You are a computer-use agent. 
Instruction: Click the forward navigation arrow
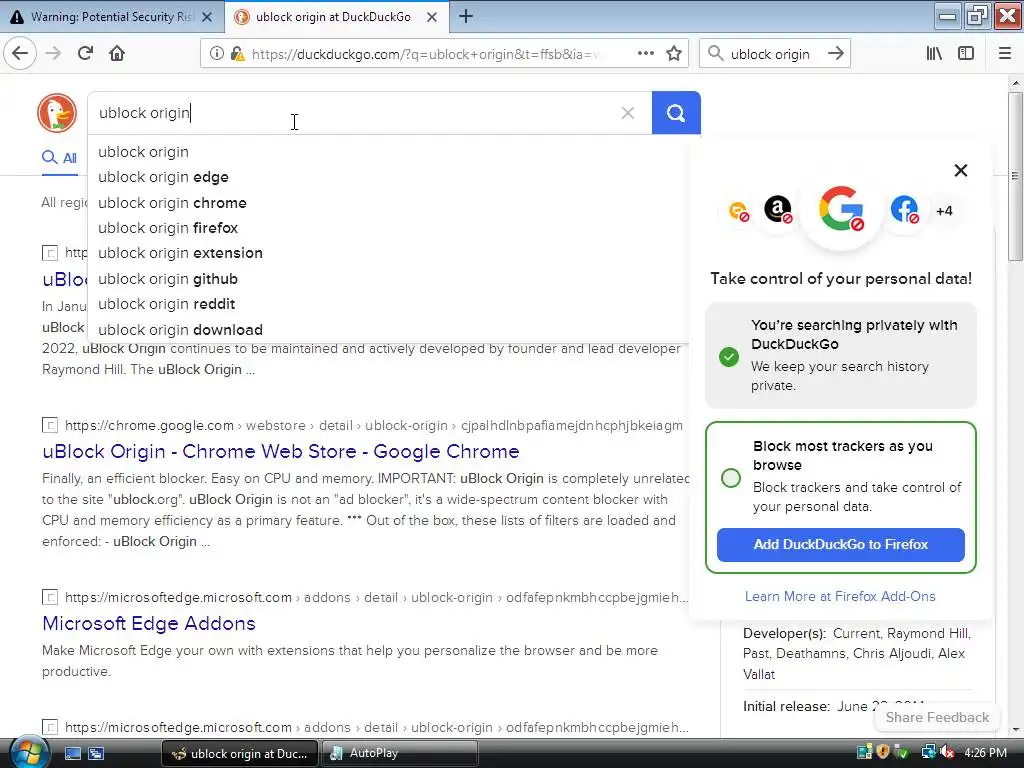[54, 54]
